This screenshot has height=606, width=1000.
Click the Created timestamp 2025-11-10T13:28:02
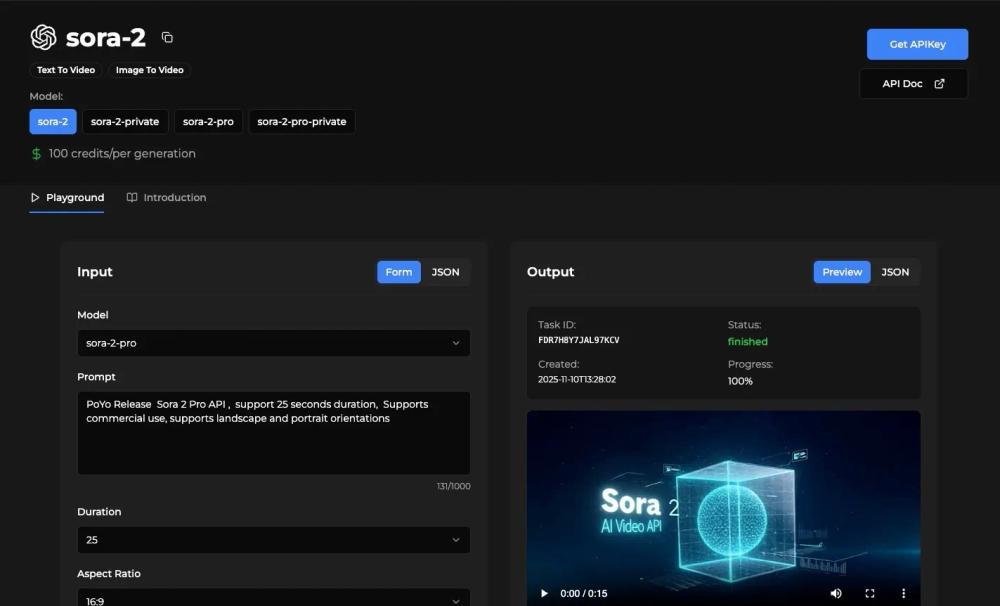tap(577, 380)
